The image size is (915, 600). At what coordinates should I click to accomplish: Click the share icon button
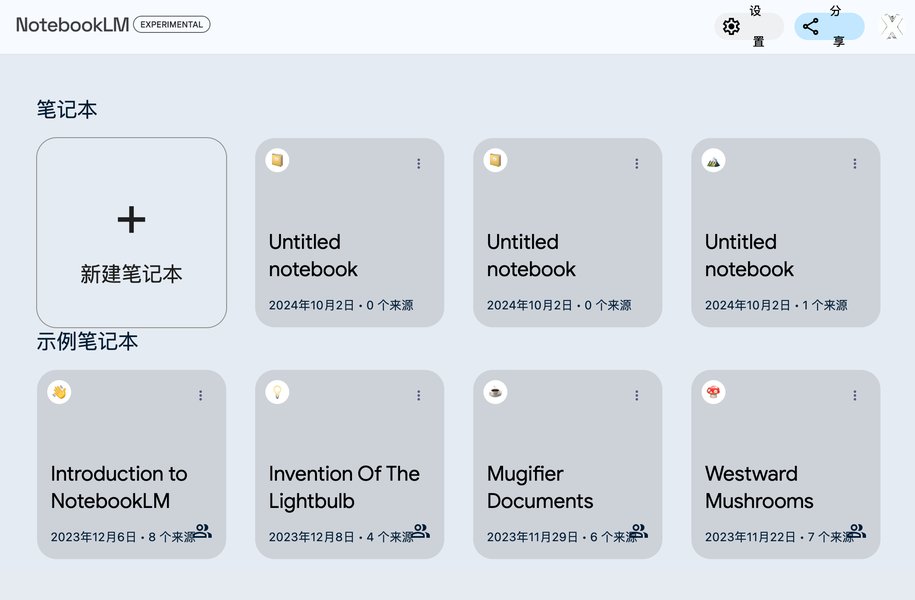coord(811,26)
